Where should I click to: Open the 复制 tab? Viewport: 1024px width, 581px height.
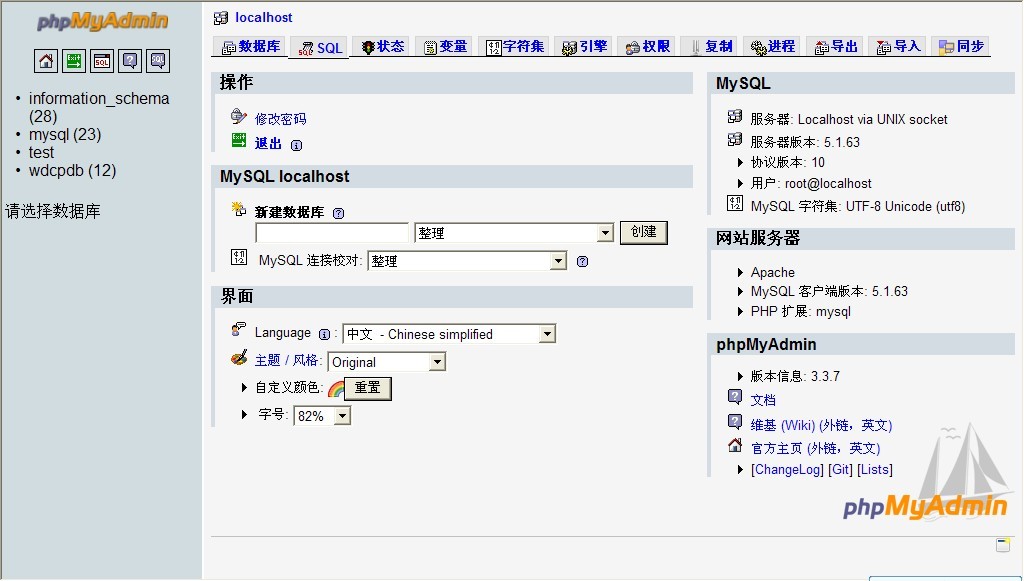click(710, 46)
